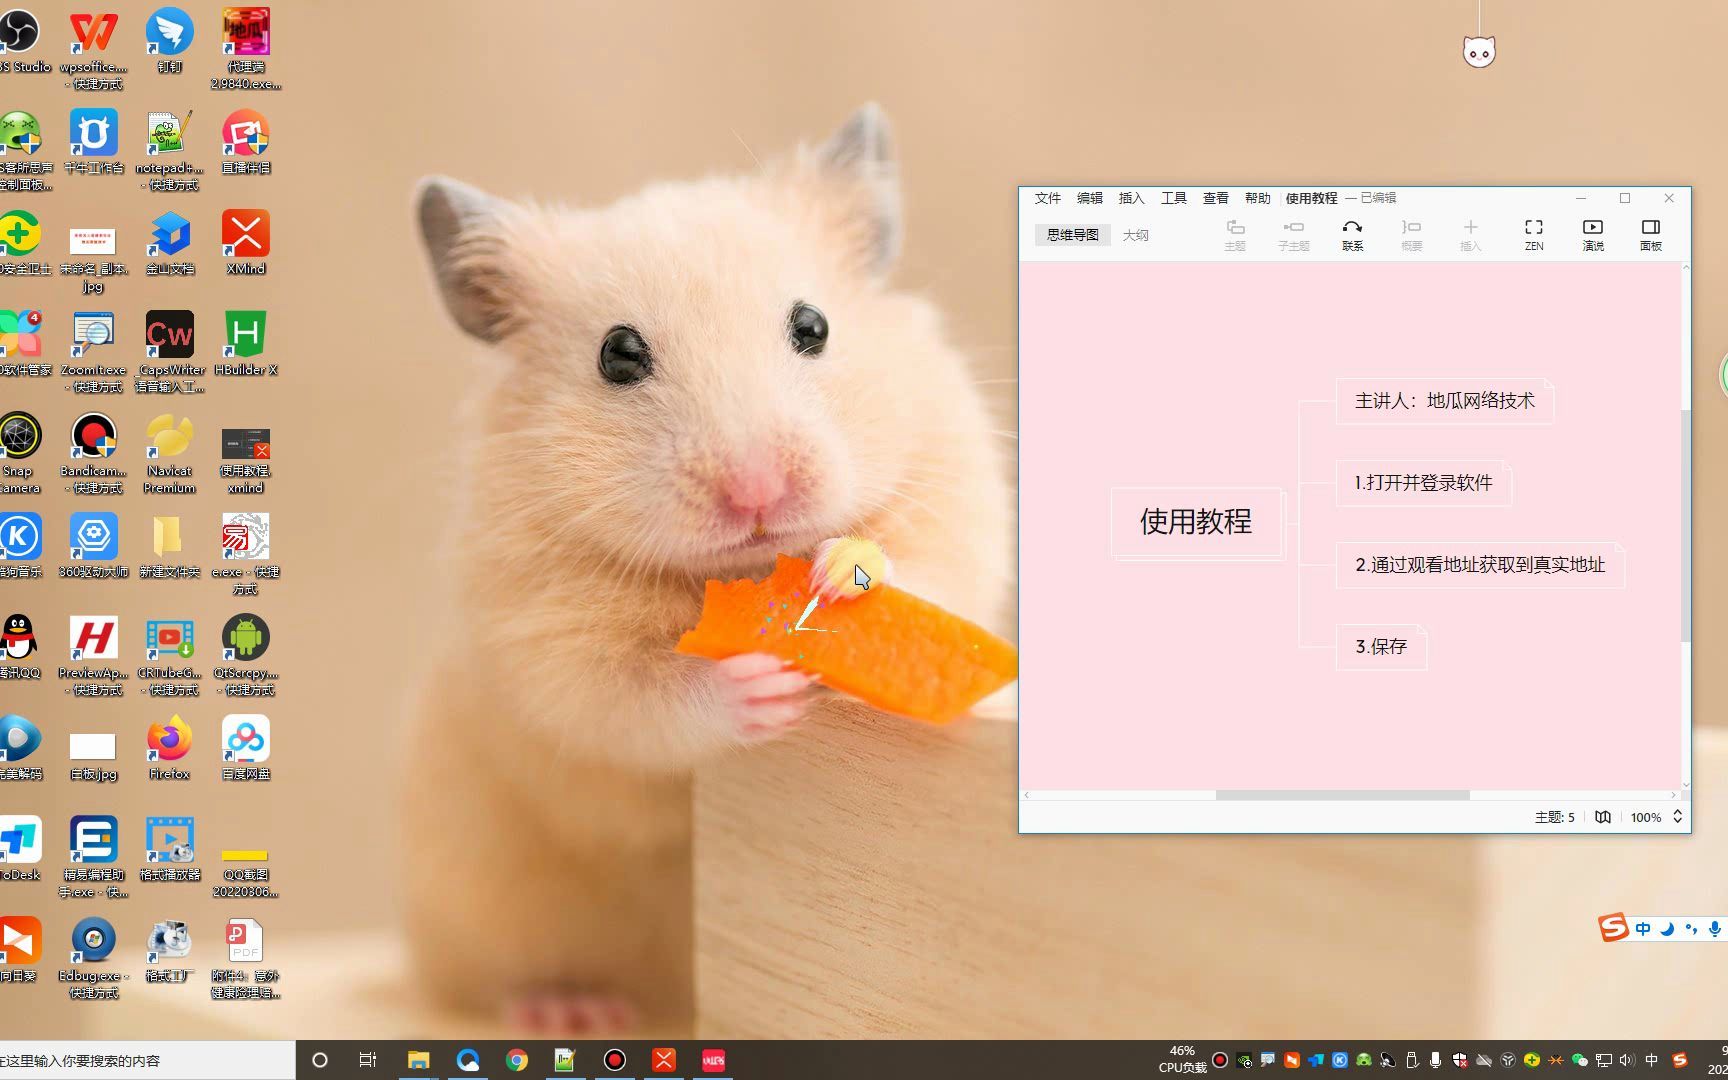This screenshot has height=1080, width=1728.
Task: Select the CapsWriter desktop icon
Action: (170, 353)
